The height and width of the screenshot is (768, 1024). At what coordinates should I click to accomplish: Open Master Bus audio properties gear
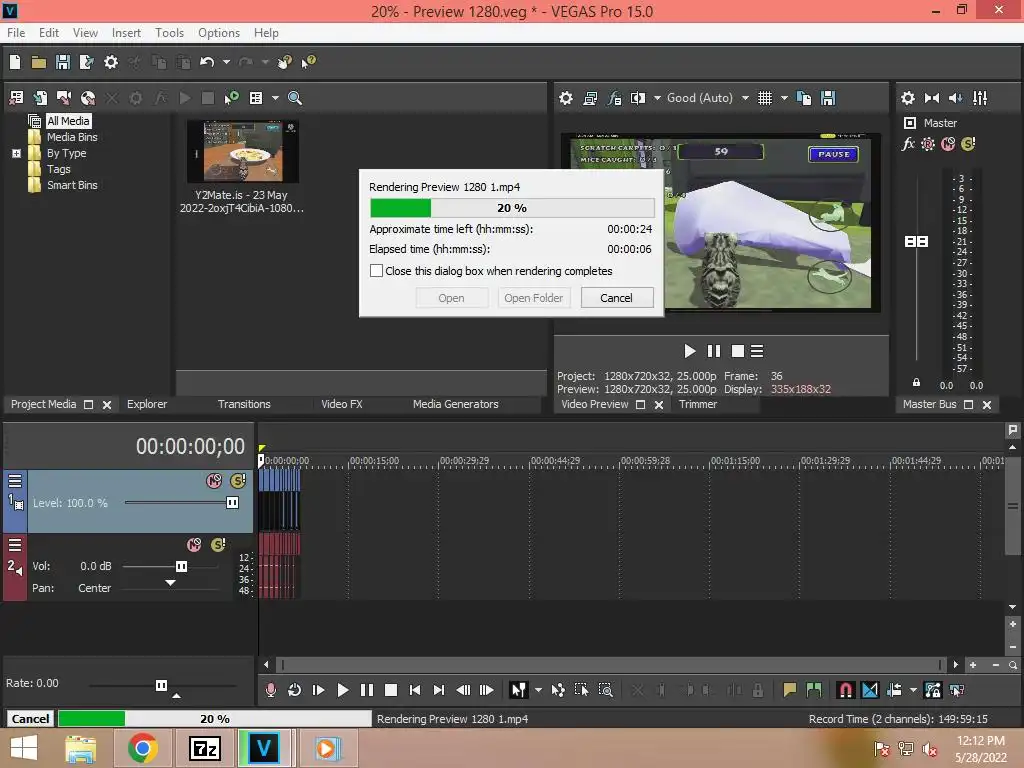[908, 98]
